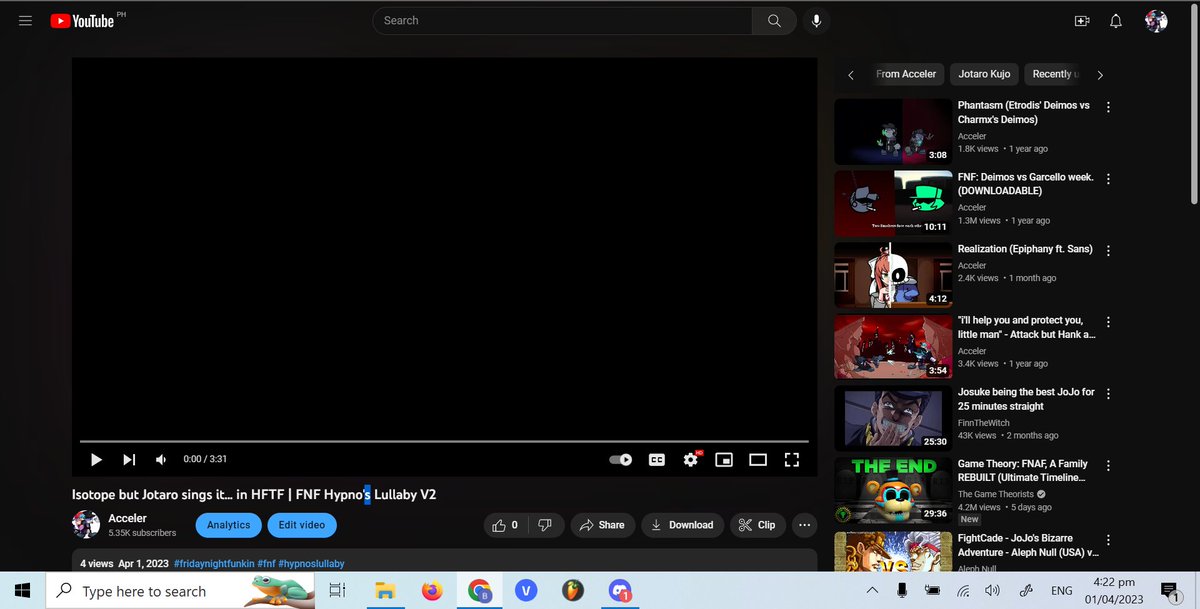Screen dimensions: 1200x609
Task: Seek on the video progress bar
Action: coord(444,441)
